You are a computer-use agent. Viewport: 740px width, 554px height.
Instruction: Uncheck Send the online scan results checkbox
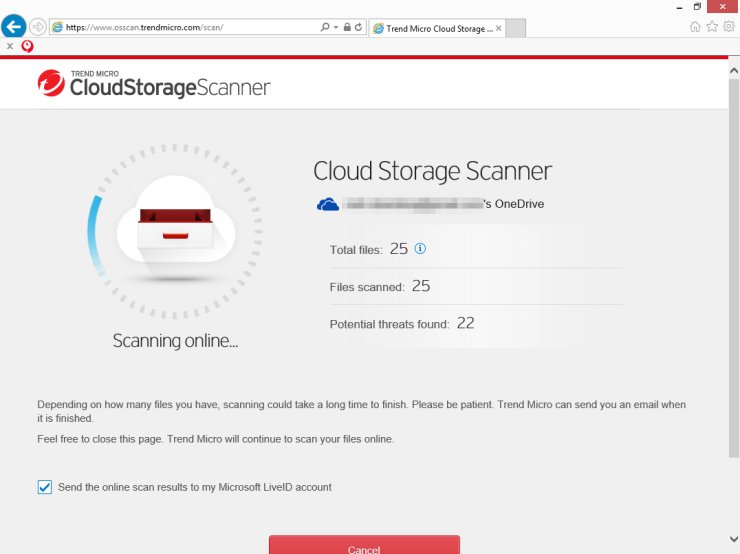coord(44,487)
